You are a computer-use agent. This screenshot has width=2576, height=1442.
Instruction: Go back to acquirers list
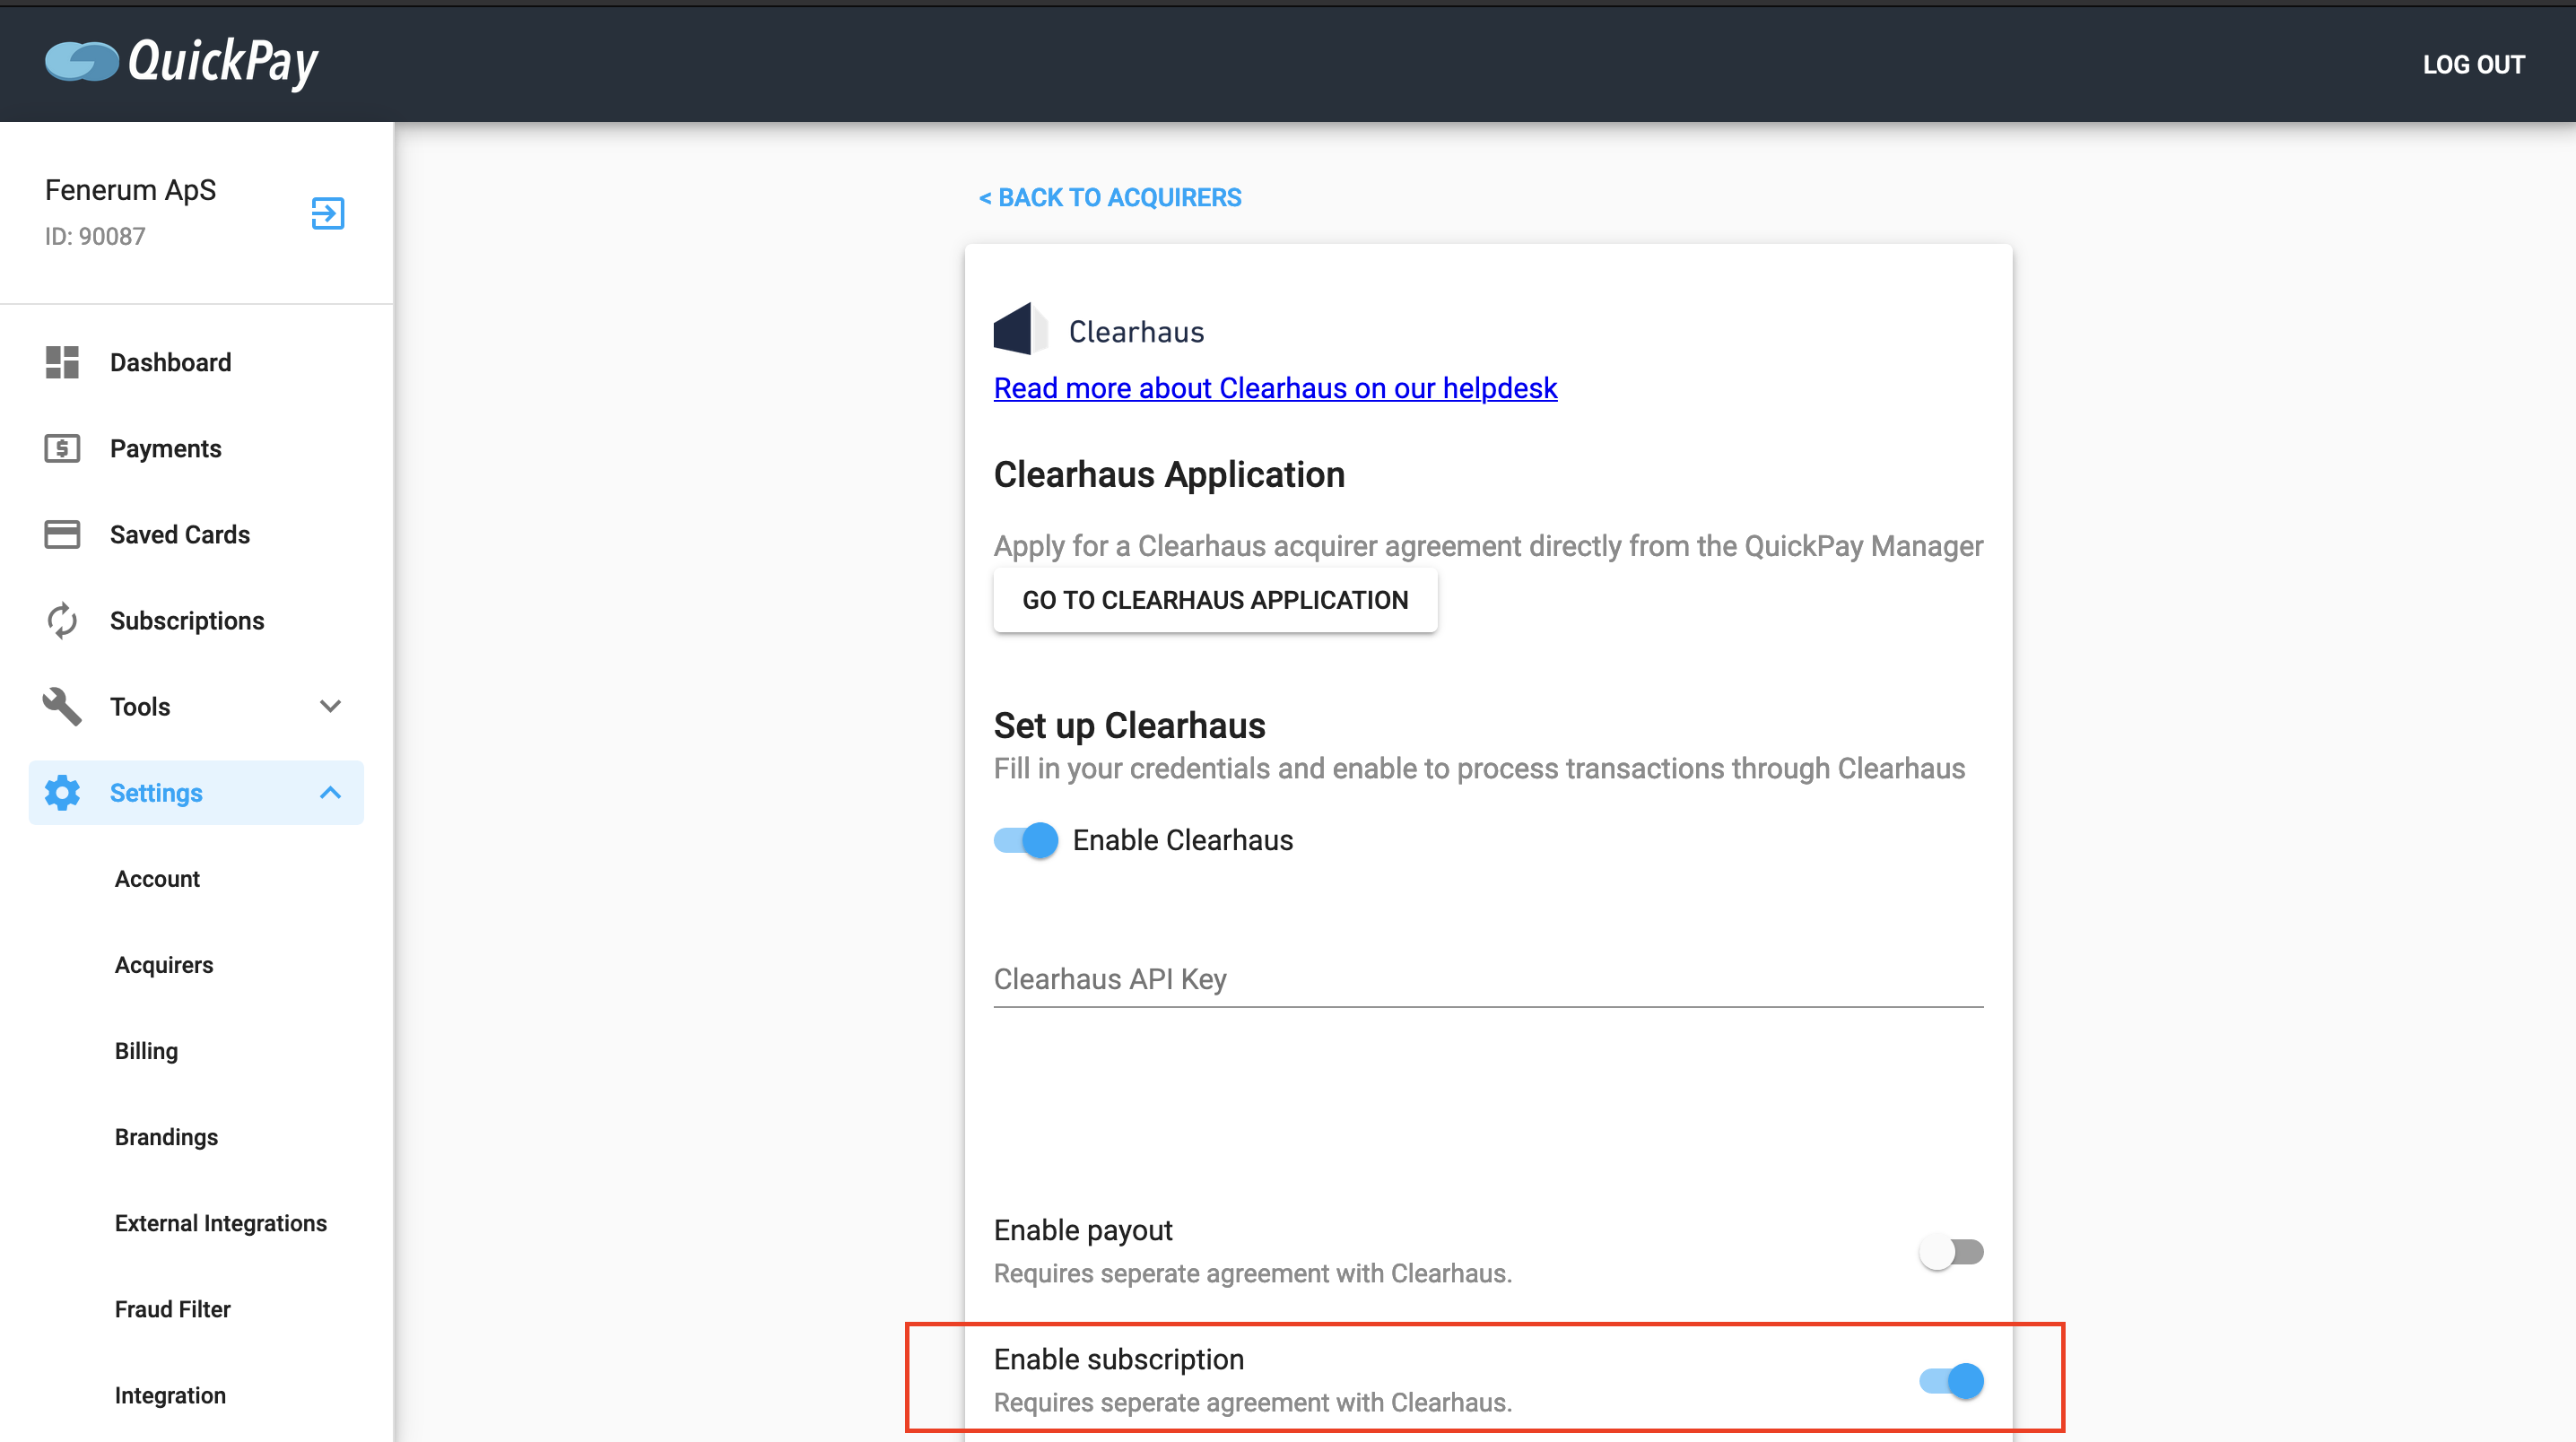coord(1110,197)
